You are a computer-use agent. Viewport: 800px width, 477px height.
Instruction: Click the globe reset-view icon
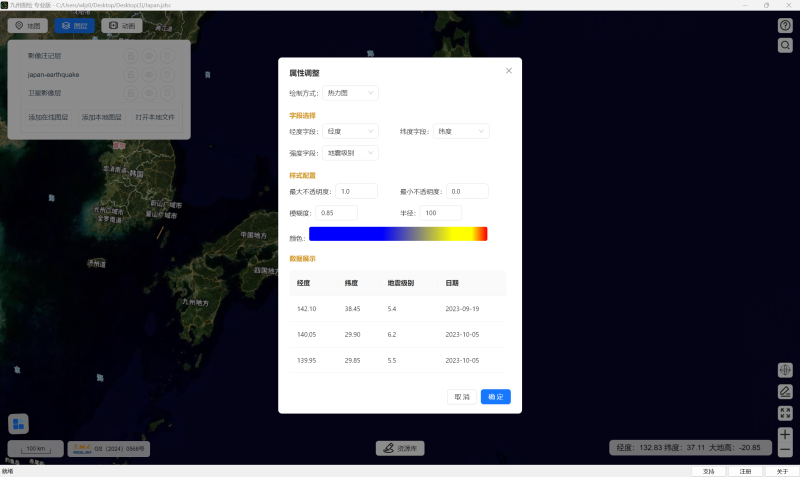point(785,370)
